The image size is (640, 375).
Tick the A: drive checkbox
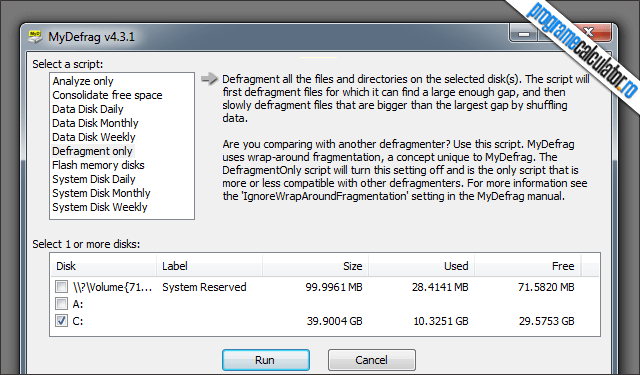tap(61, 304)
